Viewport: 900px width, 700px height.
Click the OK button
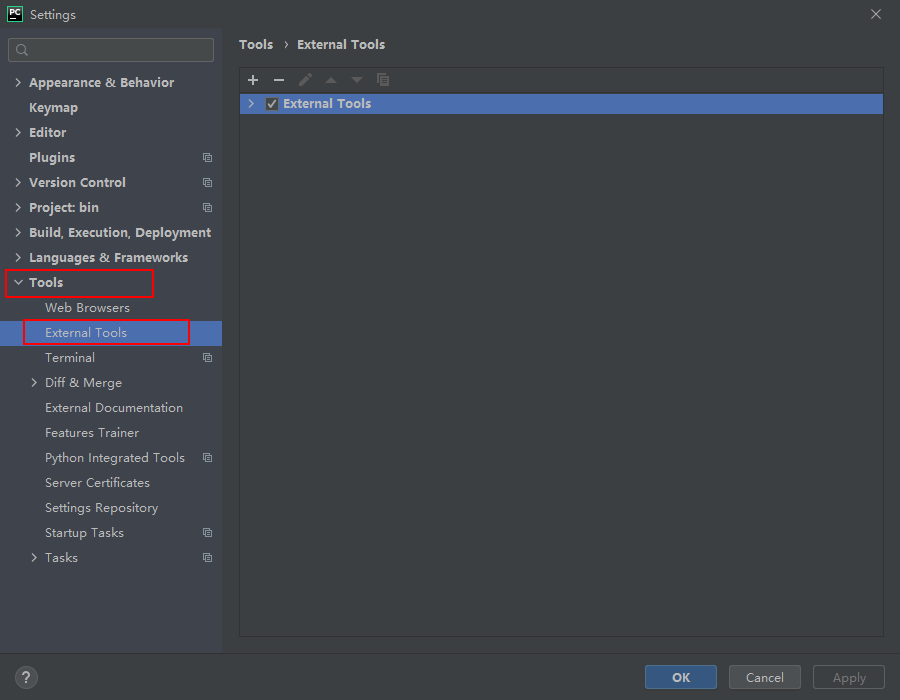[x=681, y=678]
